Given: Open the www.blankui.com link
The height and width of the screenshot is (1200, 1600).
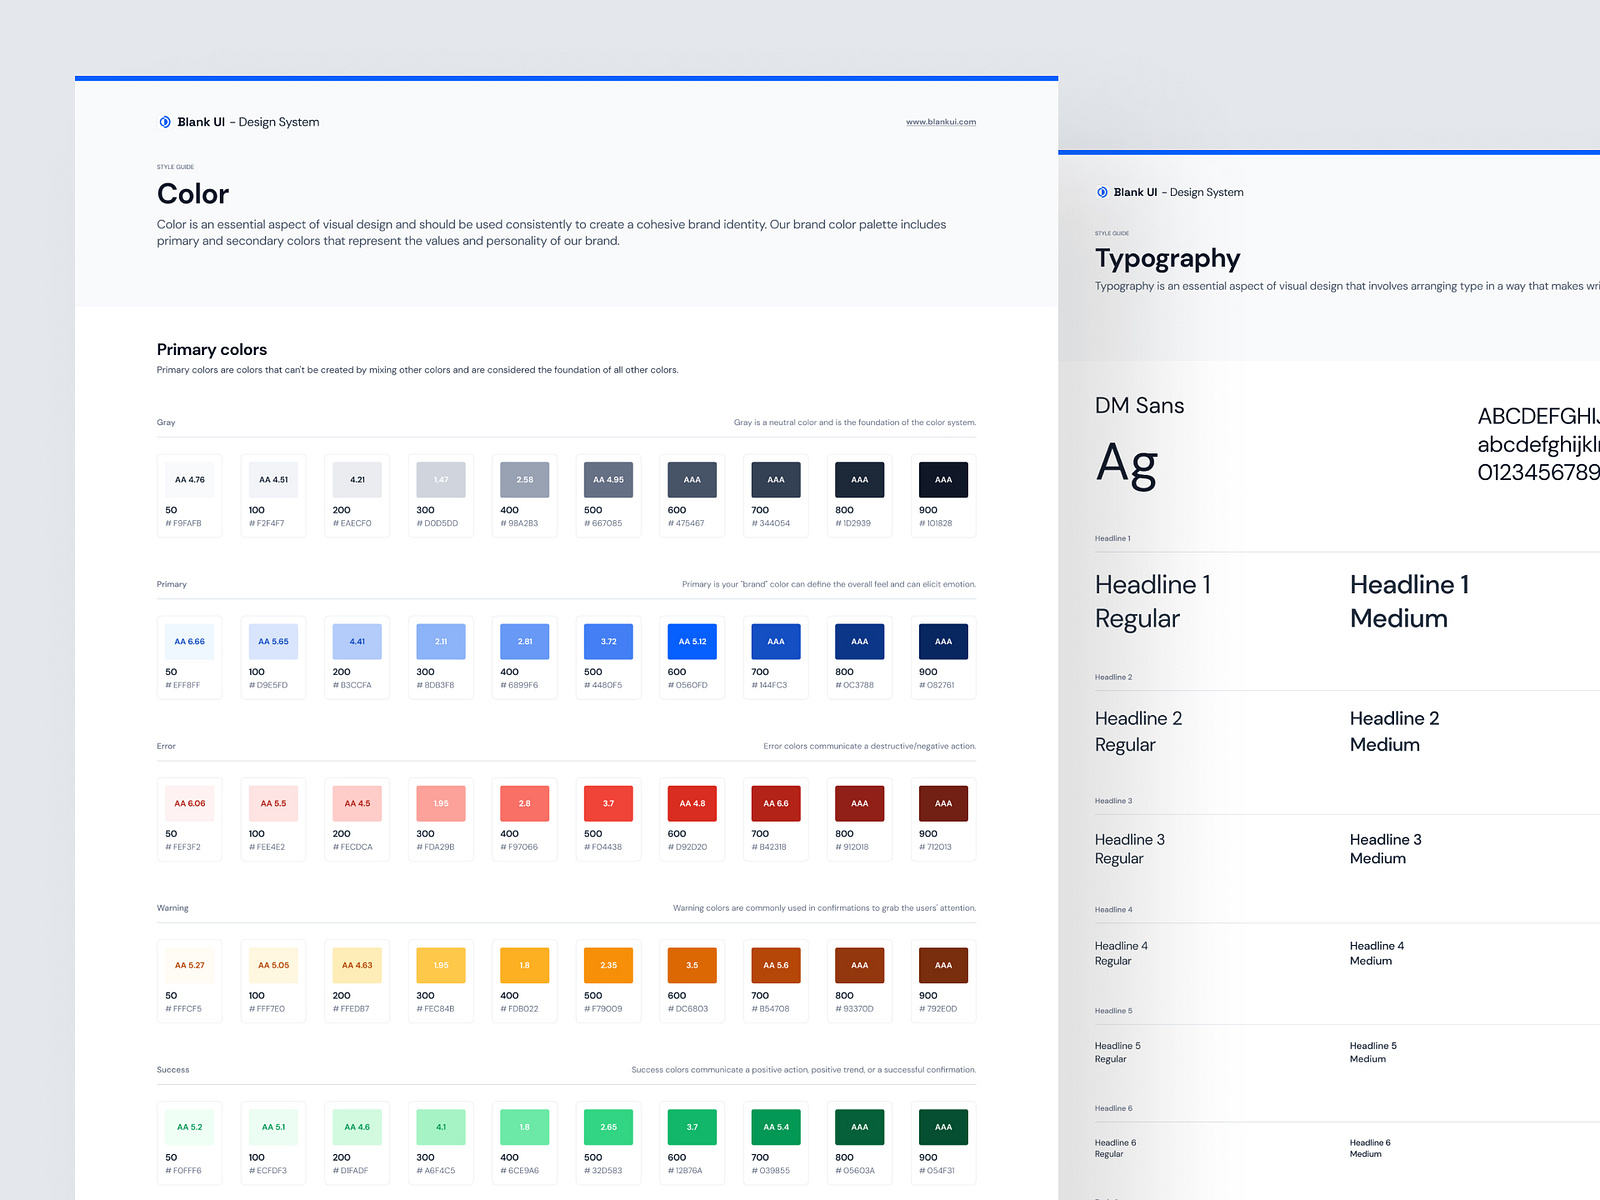Looking at the screenshot, I should [941, 122].
